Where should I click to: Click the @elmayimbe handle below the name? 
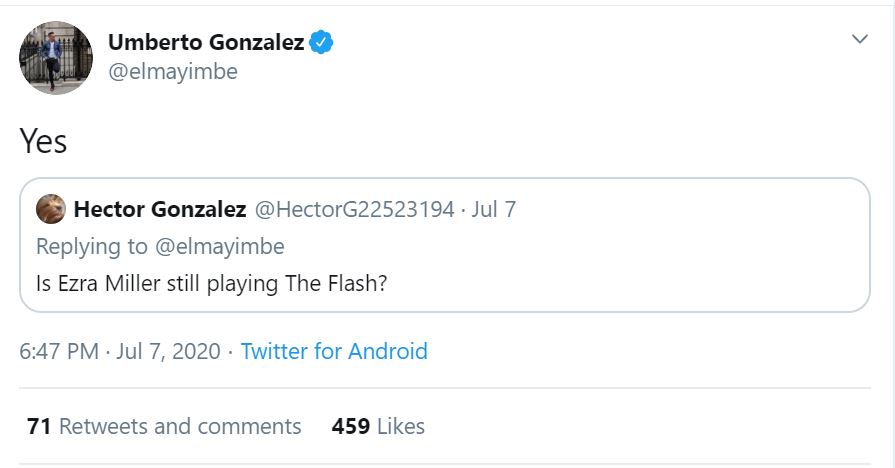coord(172,72)
